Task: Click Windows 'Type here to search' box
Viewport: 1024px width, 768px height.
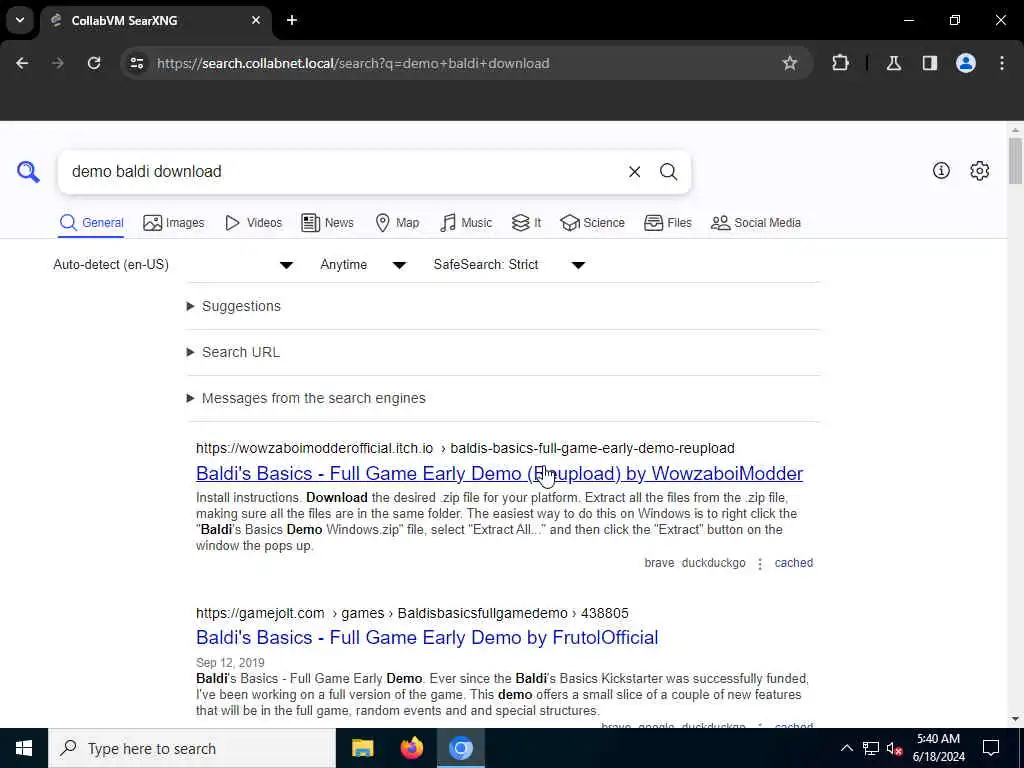Action: click(x=192, y=748)
